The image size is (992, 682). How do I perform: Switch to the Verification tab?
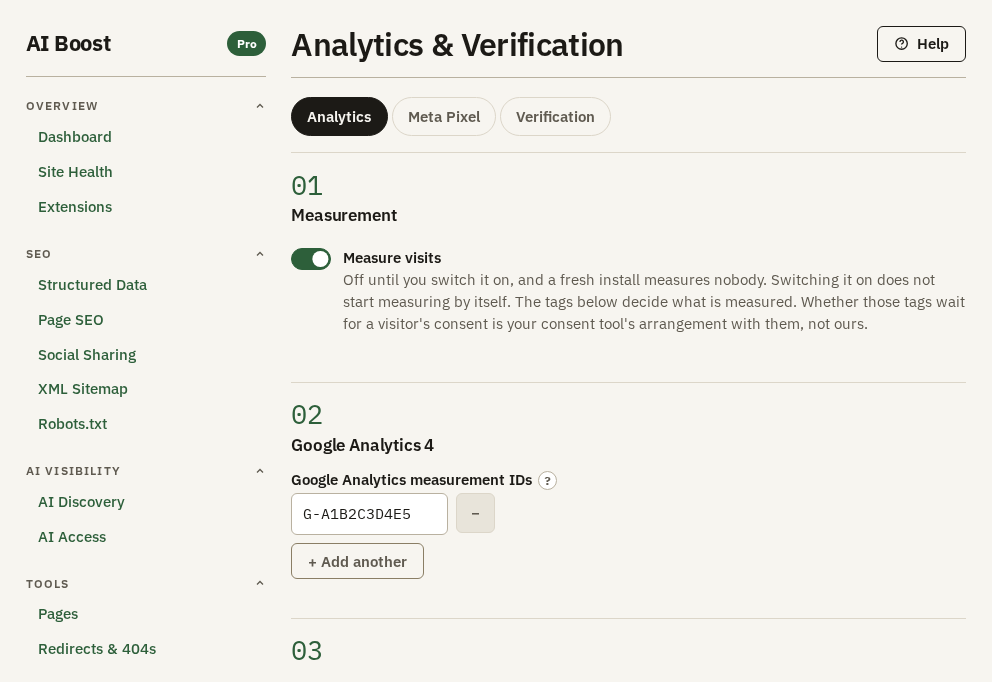(555, 116)
